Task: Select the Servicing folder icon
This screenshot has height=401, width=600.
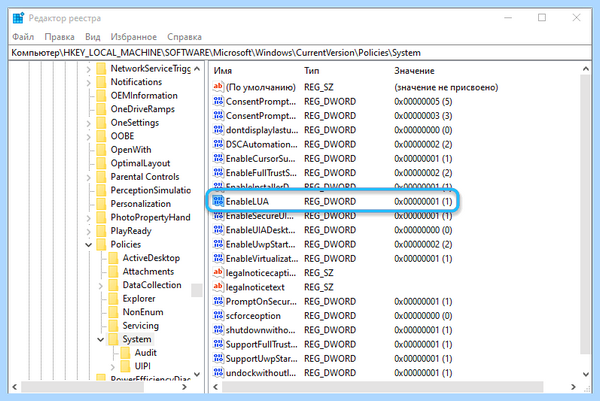Action: 113,326
